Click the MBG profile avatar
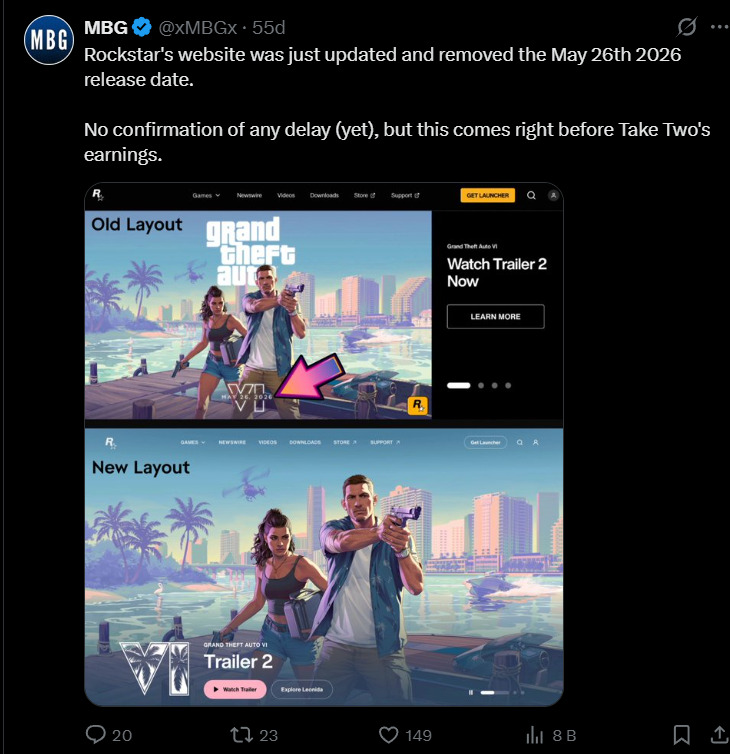This screenshot has height=754, width=730. tap(48, 40)
